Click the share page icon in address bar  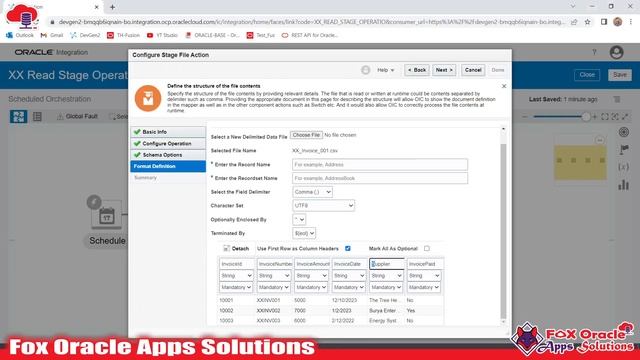[574, 22]
